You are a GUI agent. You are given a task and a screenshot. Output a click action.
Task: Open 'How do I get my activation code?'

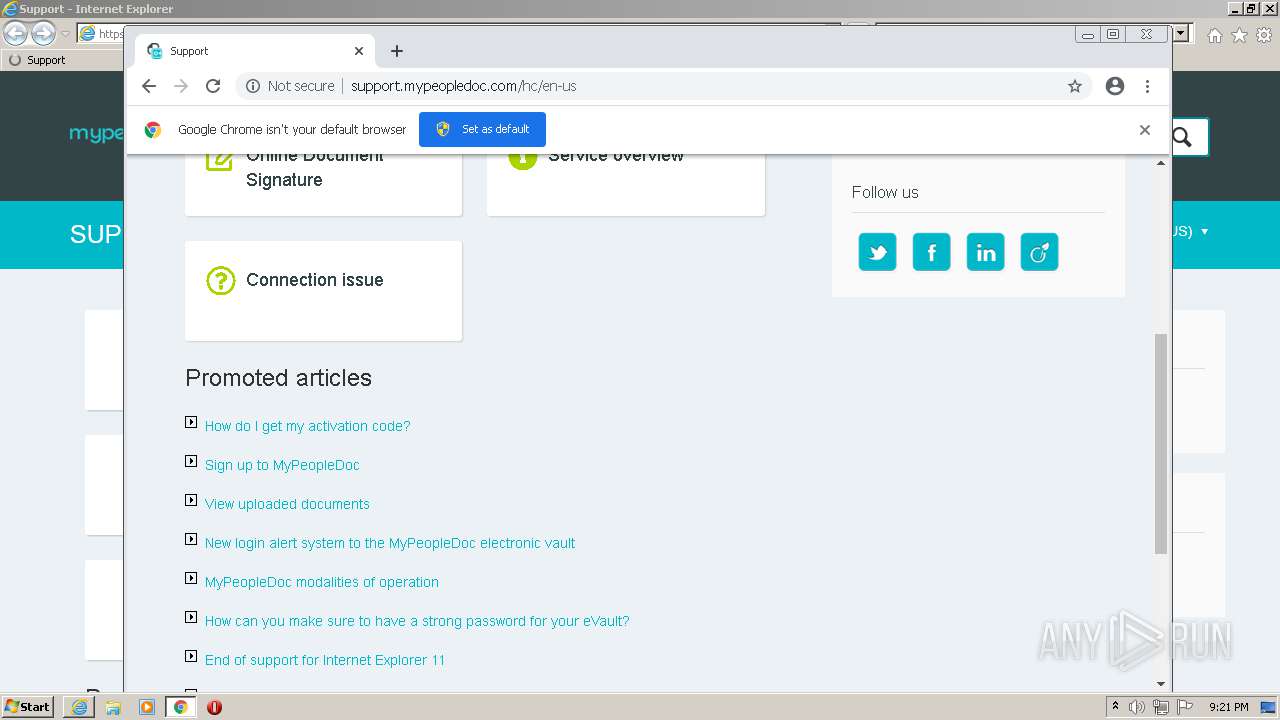307,426
